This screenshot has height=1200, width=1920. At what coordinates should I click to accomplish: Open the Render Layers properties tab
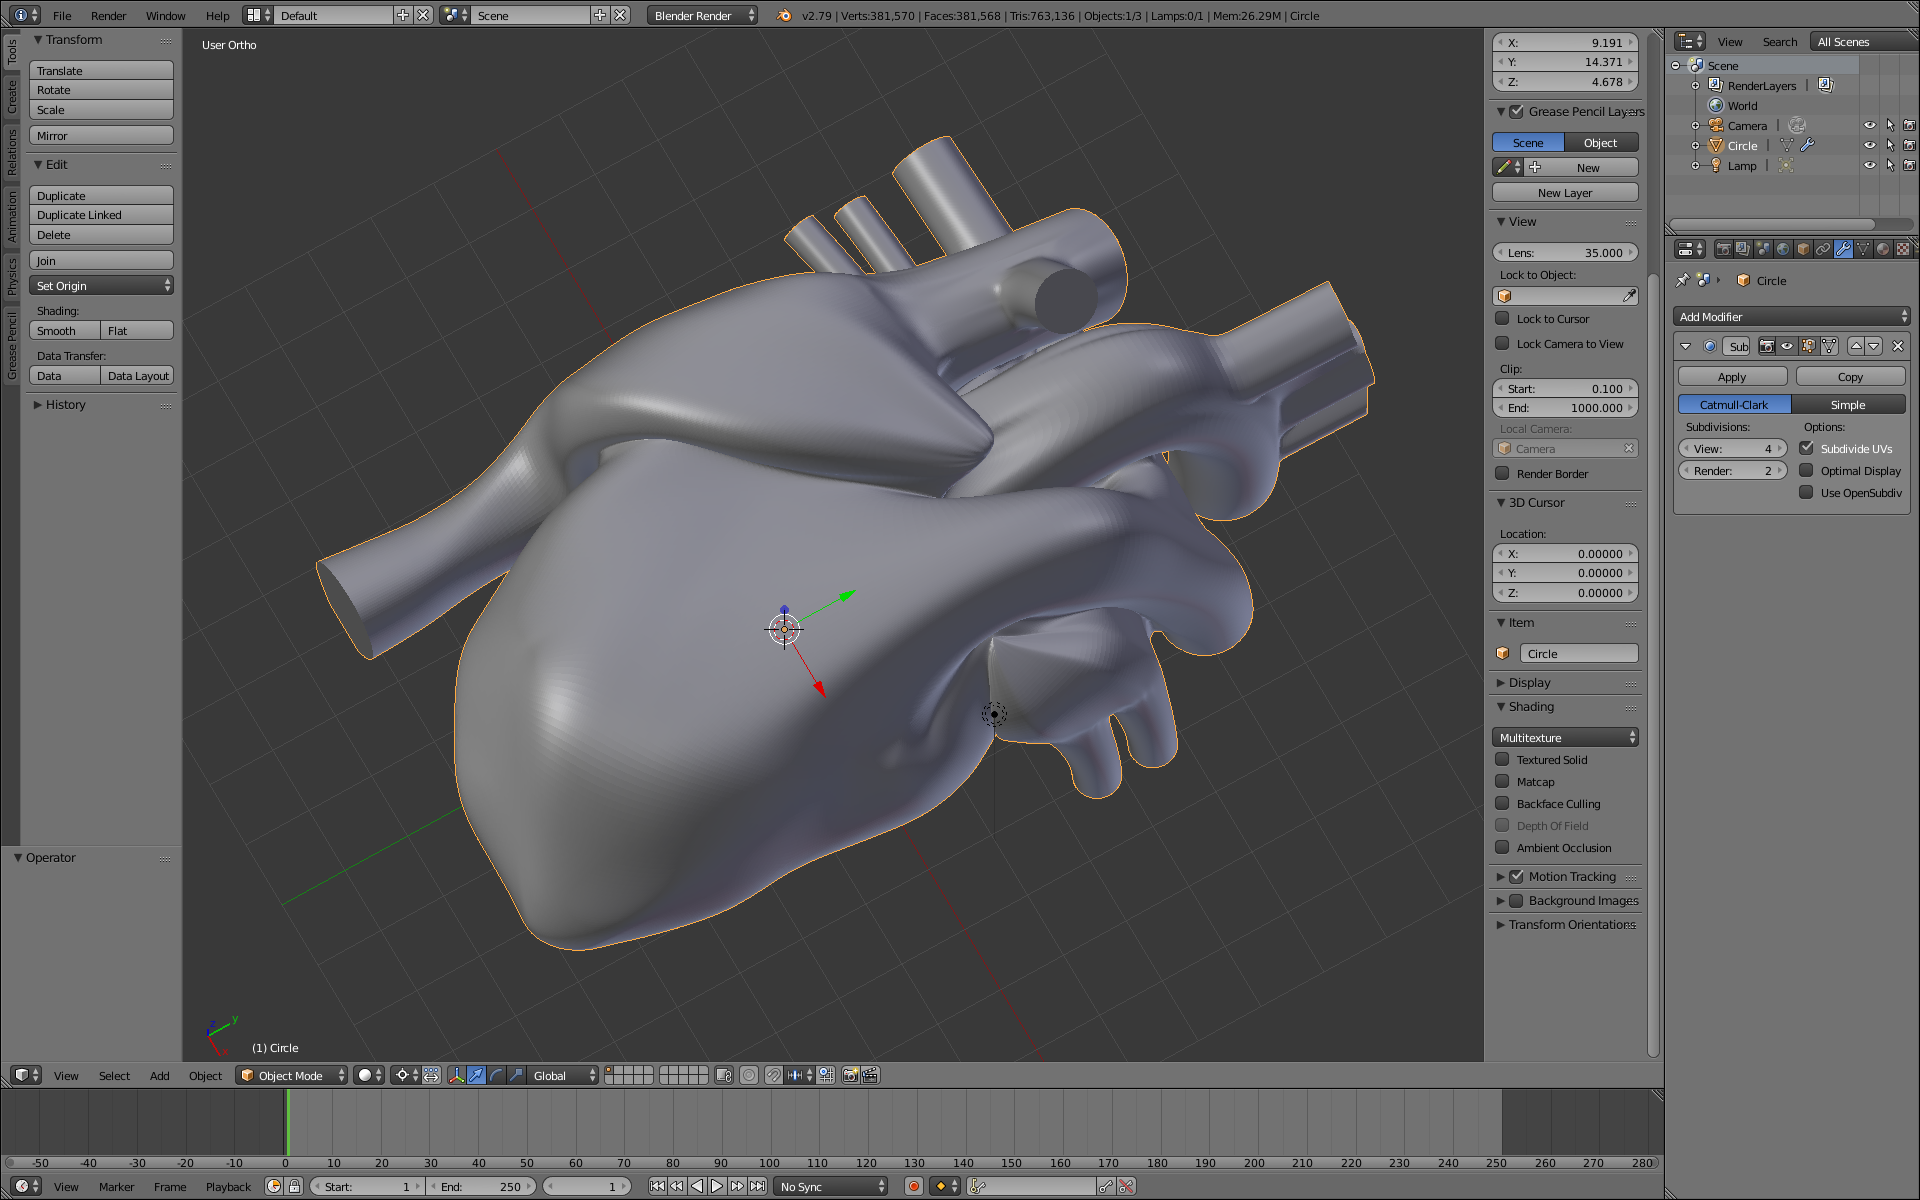tap(1743, 249)
